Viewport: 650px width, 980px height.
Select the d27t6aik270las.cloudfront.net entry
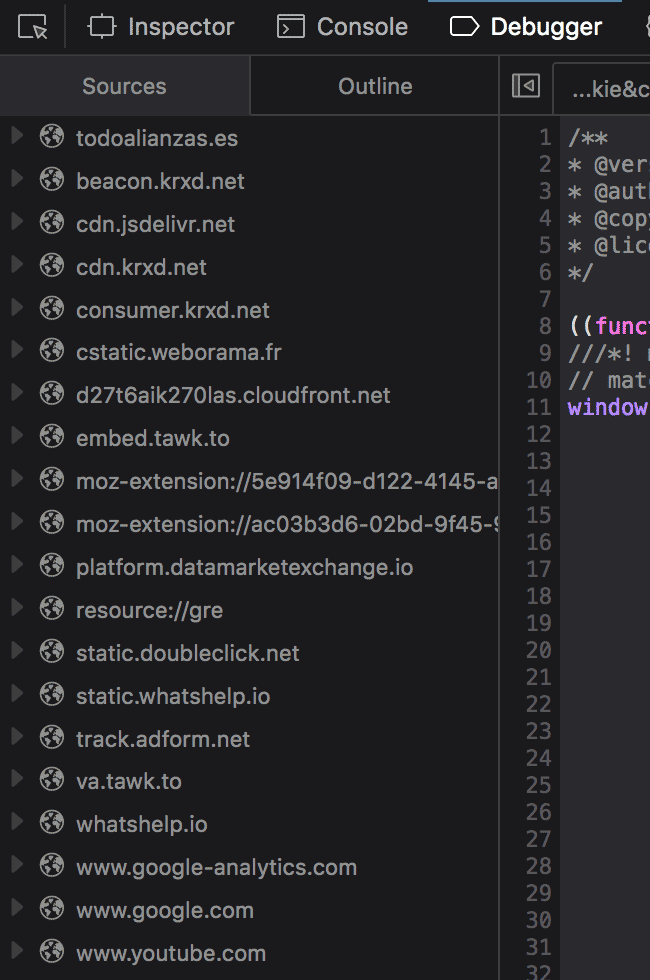coord(233,395)
